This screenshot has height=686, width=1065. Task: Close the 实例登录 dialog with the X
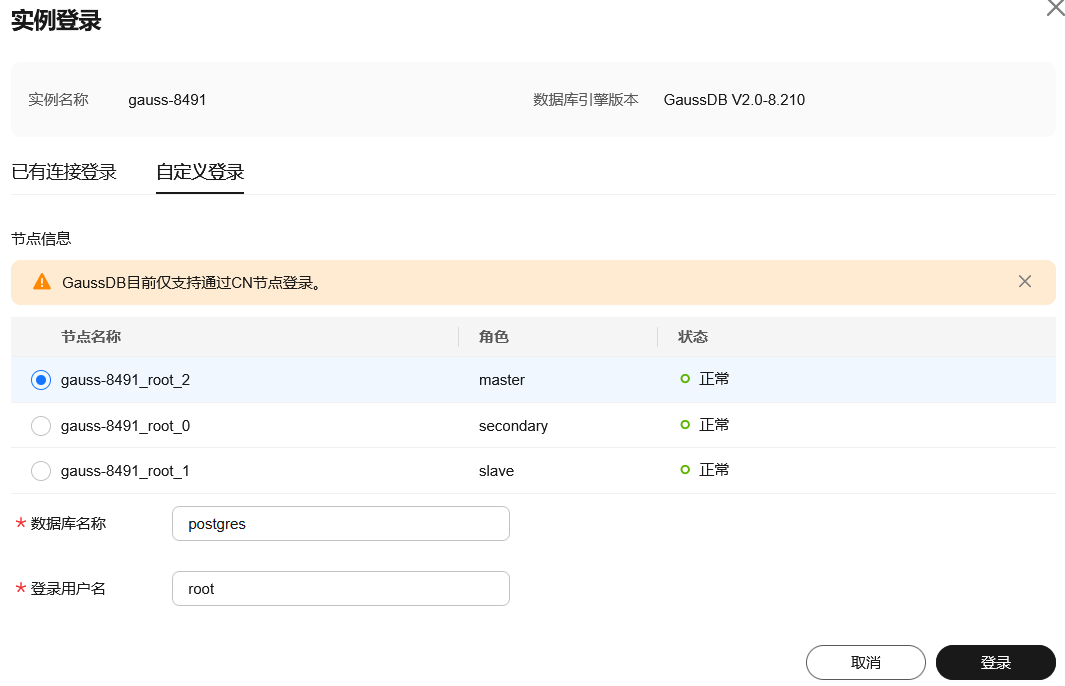coord(1056,7)
